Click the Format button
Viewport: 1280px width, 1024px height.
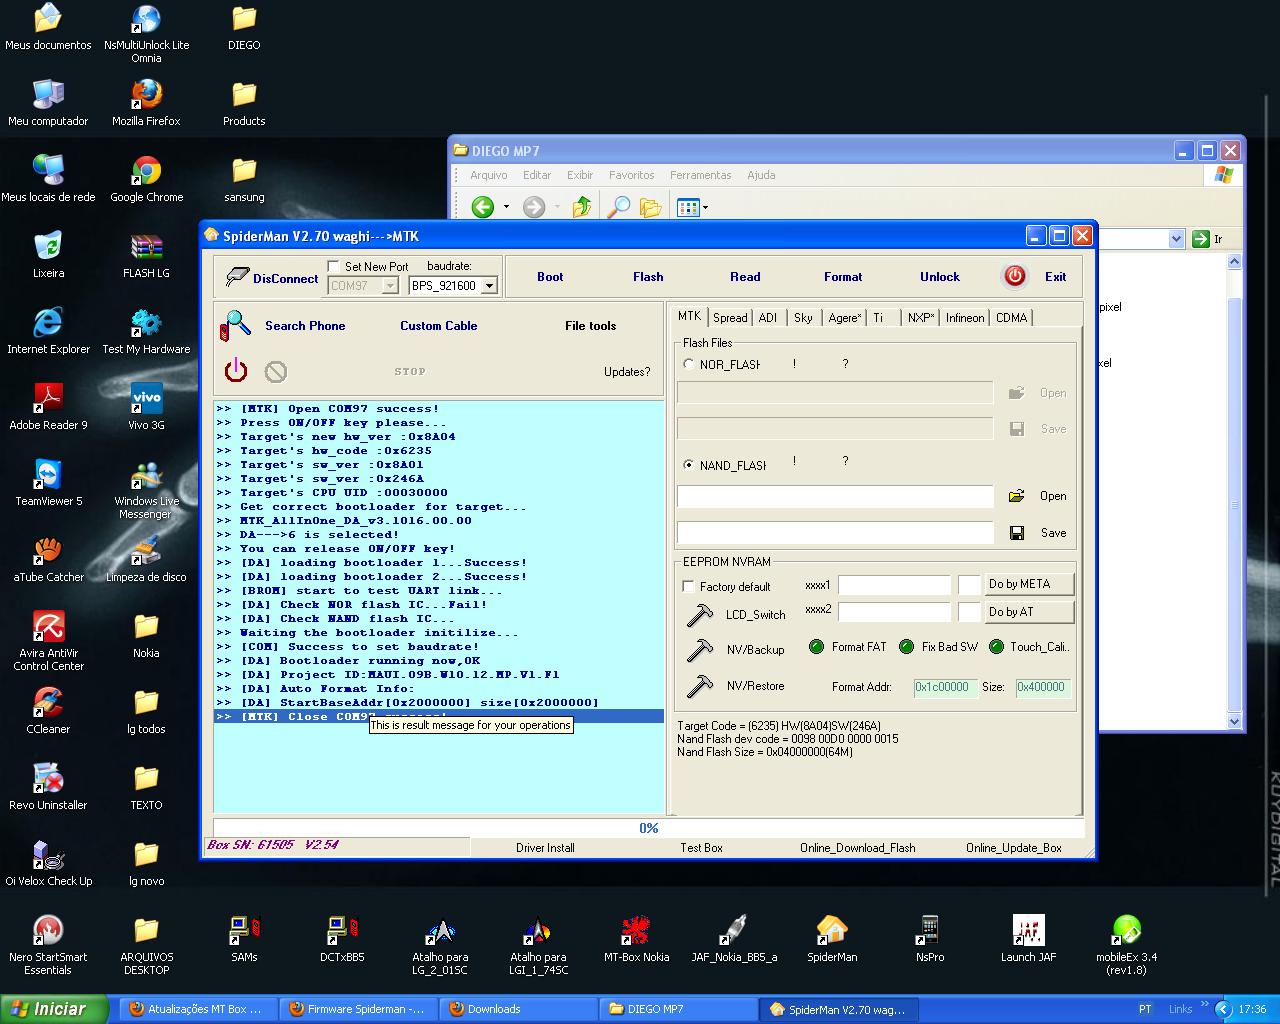(843, 277)
